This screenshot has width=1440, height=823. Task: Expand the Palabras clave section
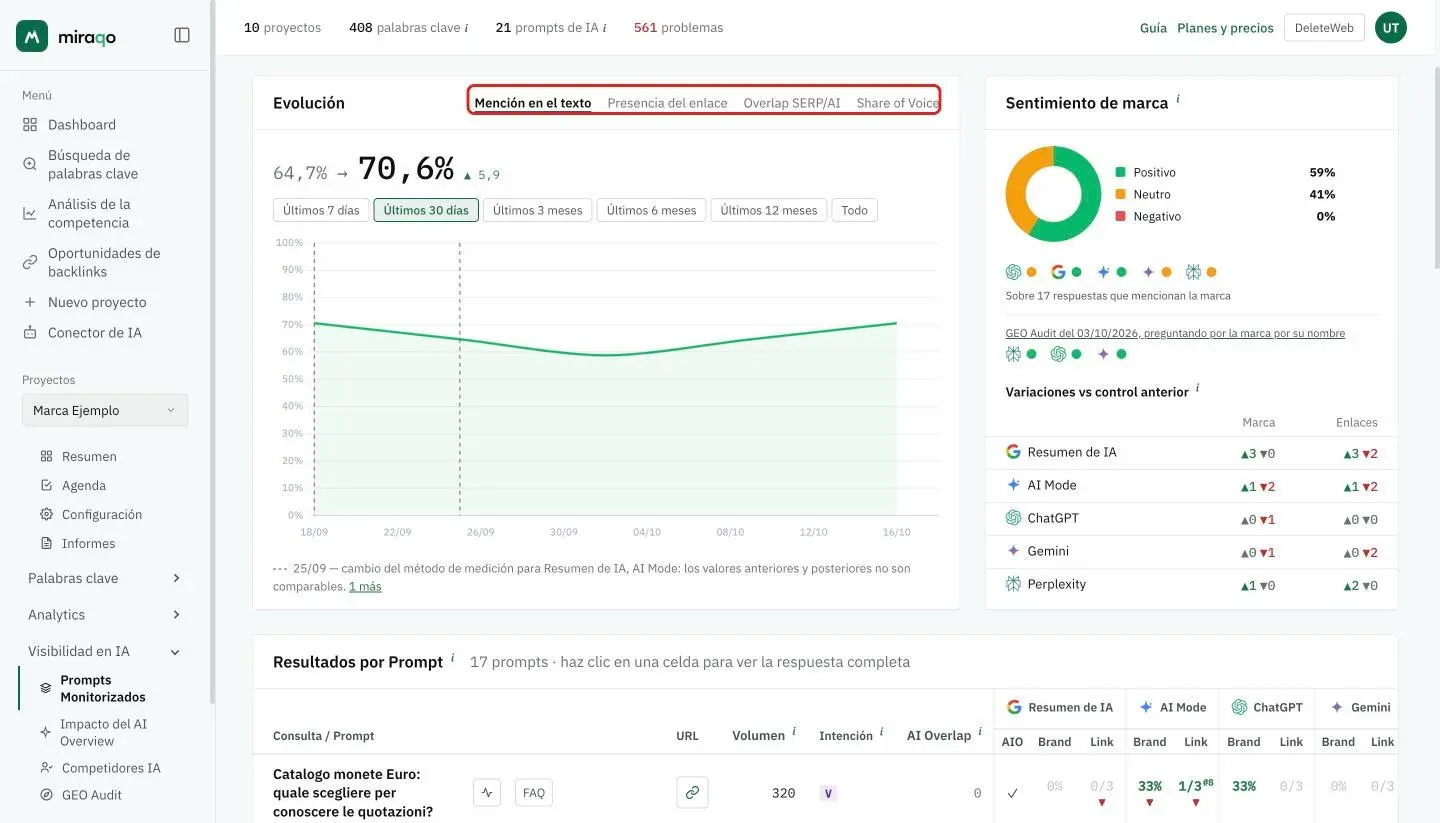point(105,578)
